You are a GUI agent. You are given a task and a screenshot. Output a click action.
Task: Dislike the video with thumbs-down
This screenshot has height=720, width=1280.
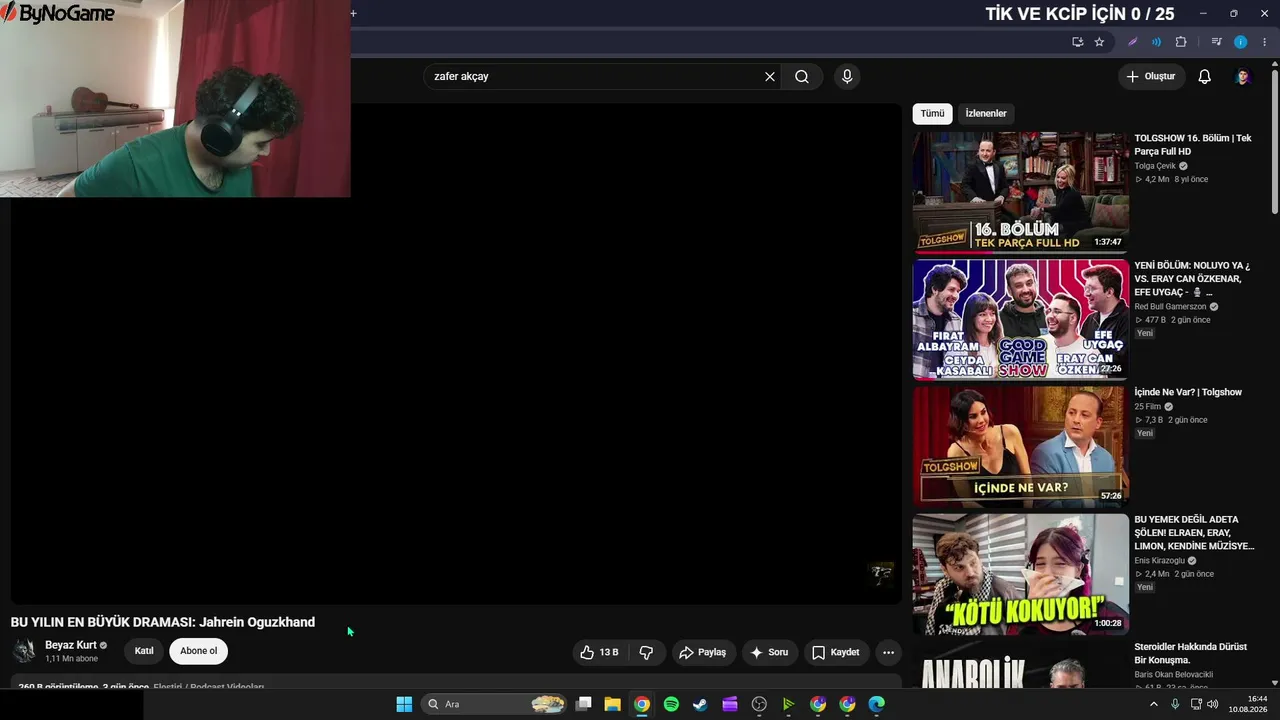[x=646, y=652]
